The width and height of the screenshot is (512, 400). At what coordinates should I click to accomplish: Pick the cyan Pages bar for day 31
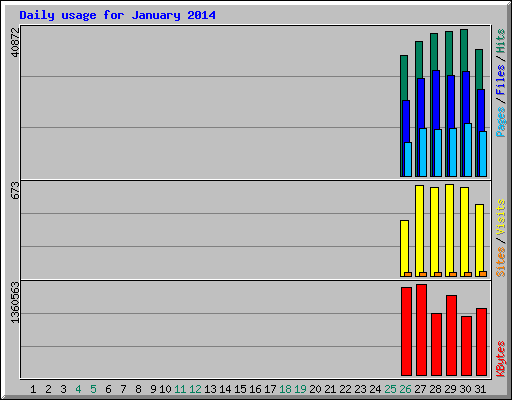[483, 154]
